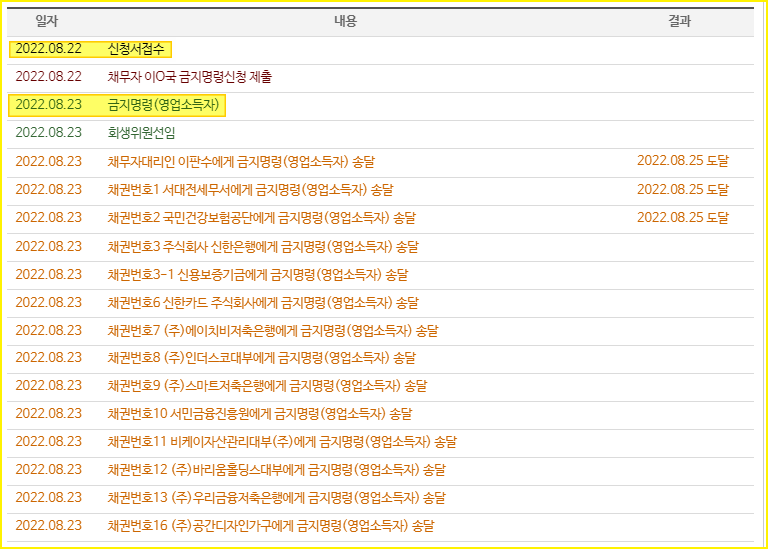Select the 채권번호13 (주)우리금융저축은행 entry

click(277, 498)
